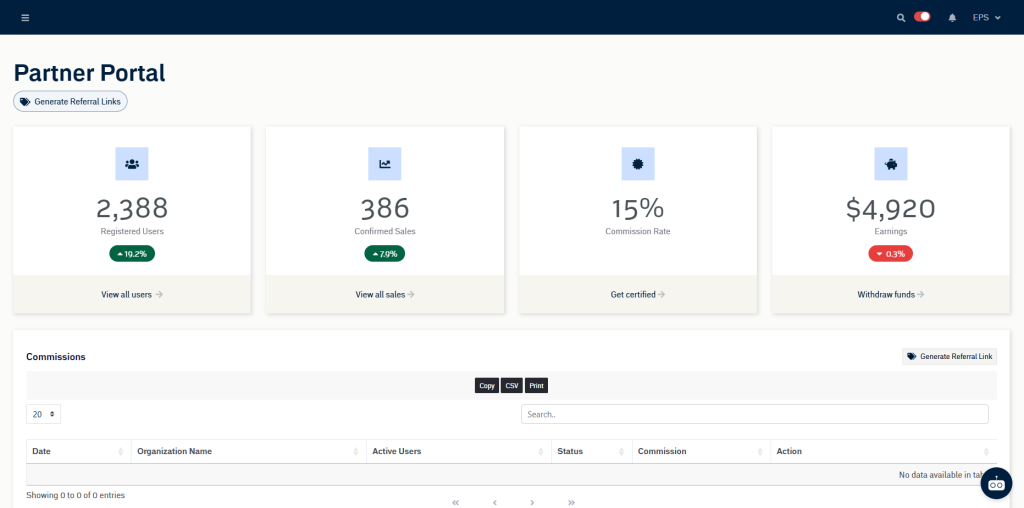Click the search magnifier icon

click(x=900, y=17)
